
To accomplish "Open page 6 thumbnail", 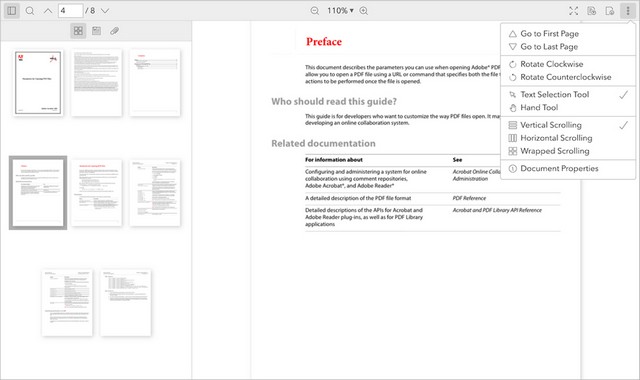I will tap(155, 193).
